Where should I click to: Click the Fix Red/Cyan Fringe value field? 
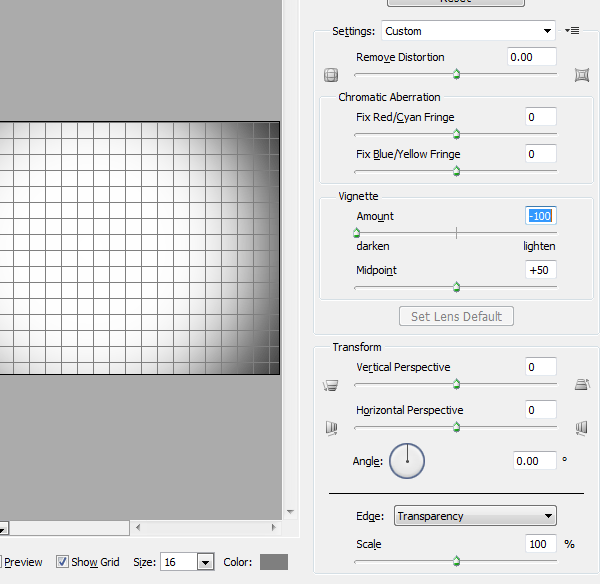coord(541,117)
